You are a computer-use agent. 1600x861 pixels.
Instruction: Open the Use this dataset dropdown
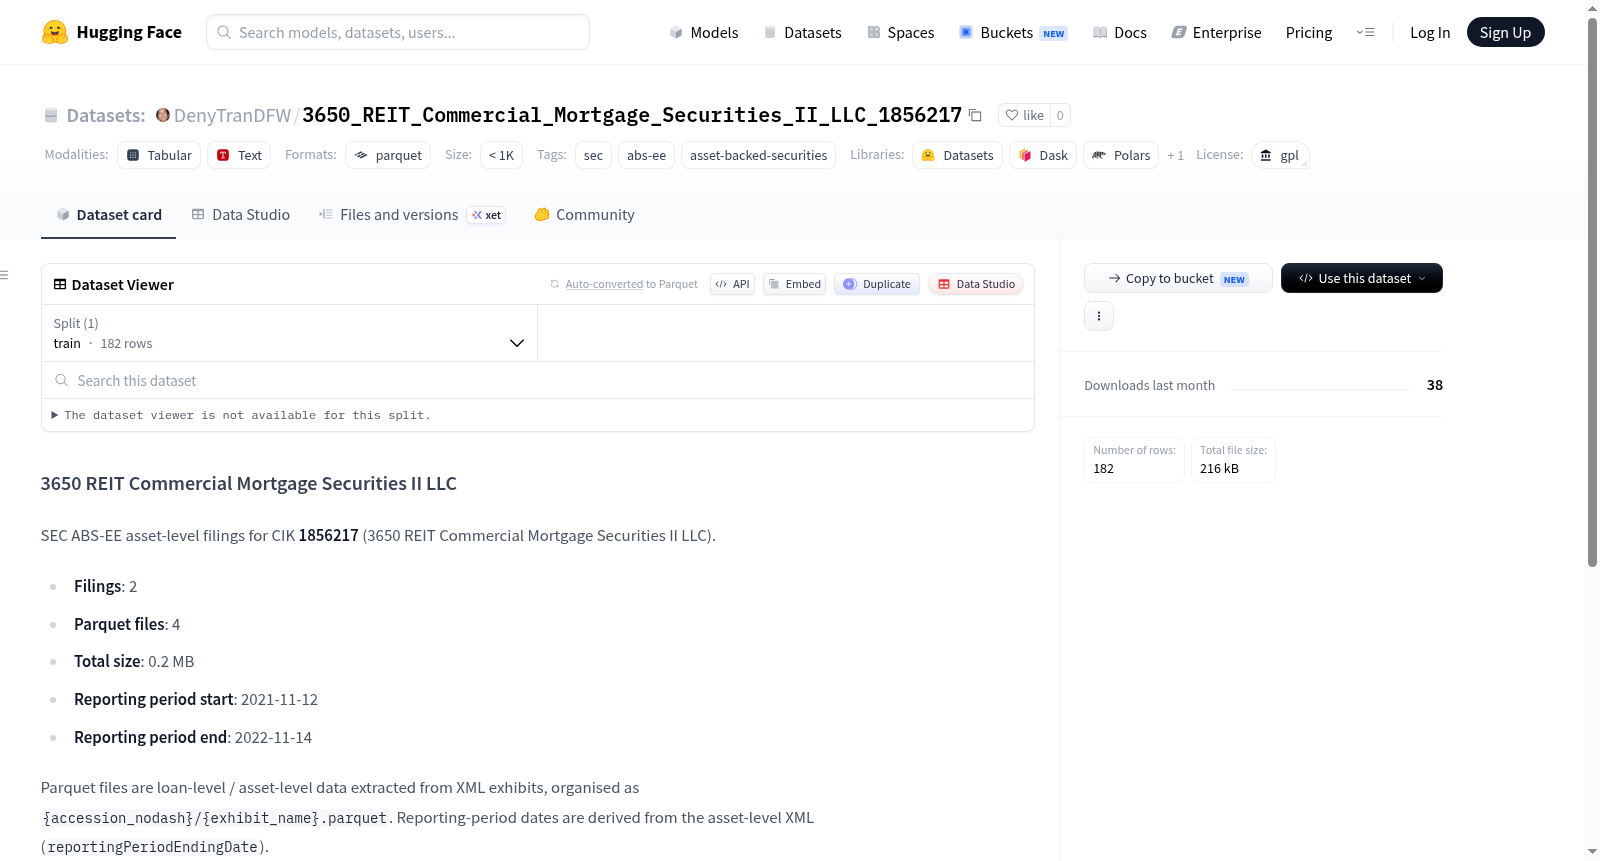pyautogui.click(x=1362, y=278)
